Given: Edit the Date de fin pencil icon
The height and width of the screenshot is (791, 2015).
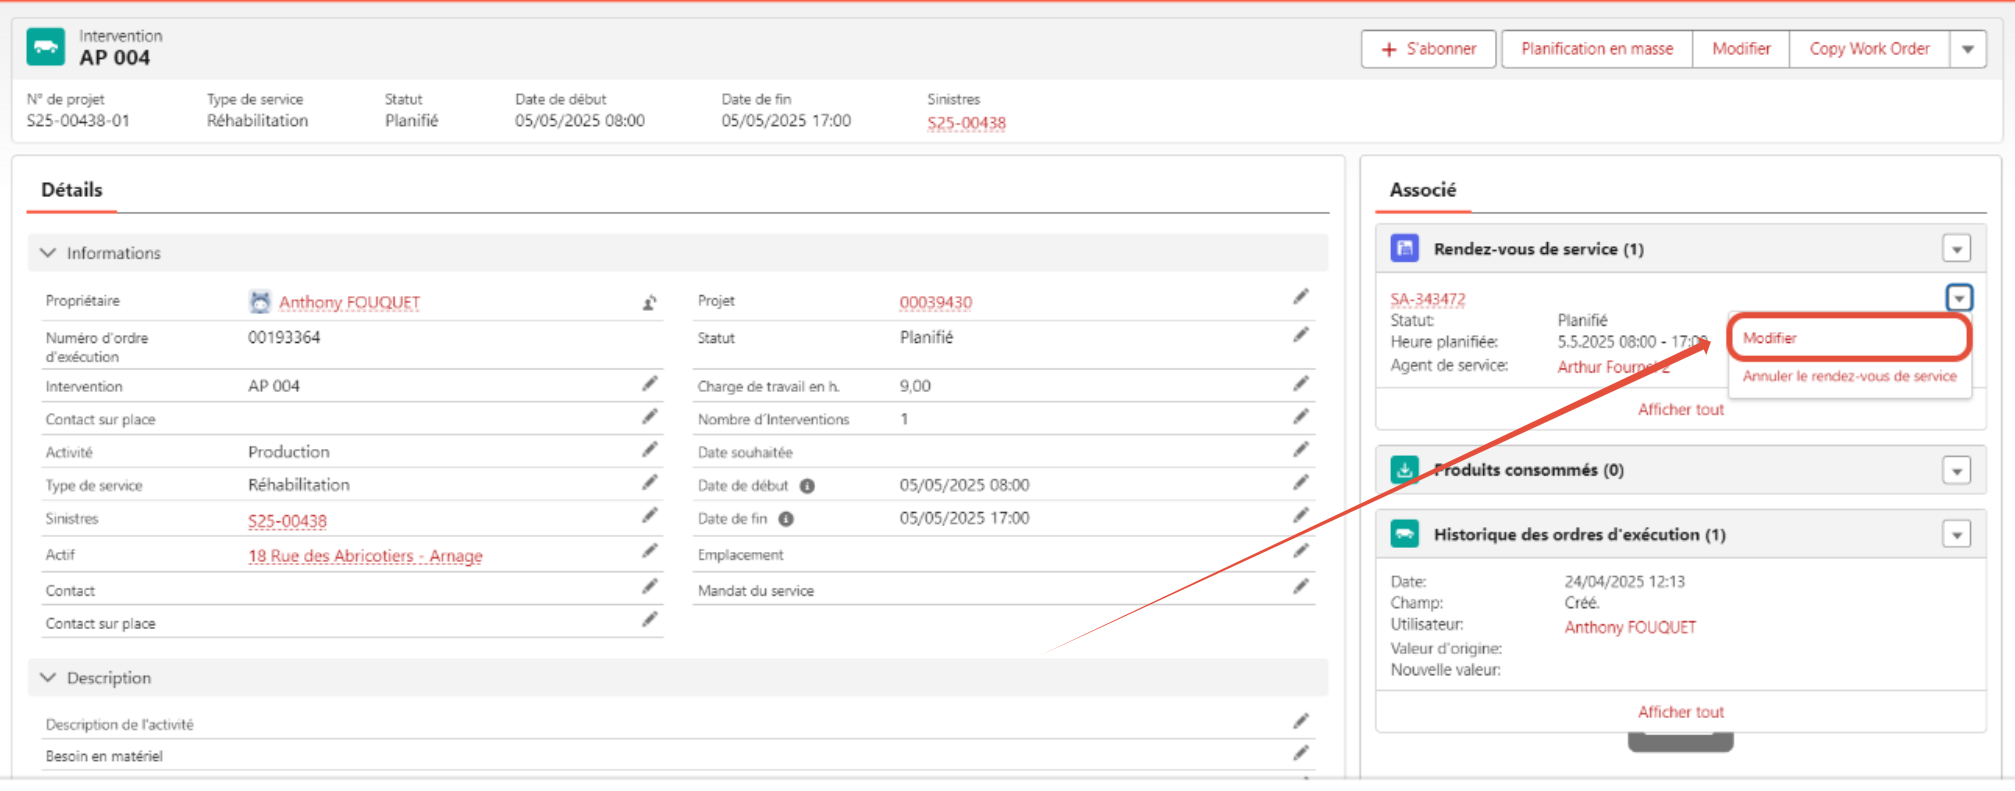Looking at the screenshot, I should pos(1300,516).
